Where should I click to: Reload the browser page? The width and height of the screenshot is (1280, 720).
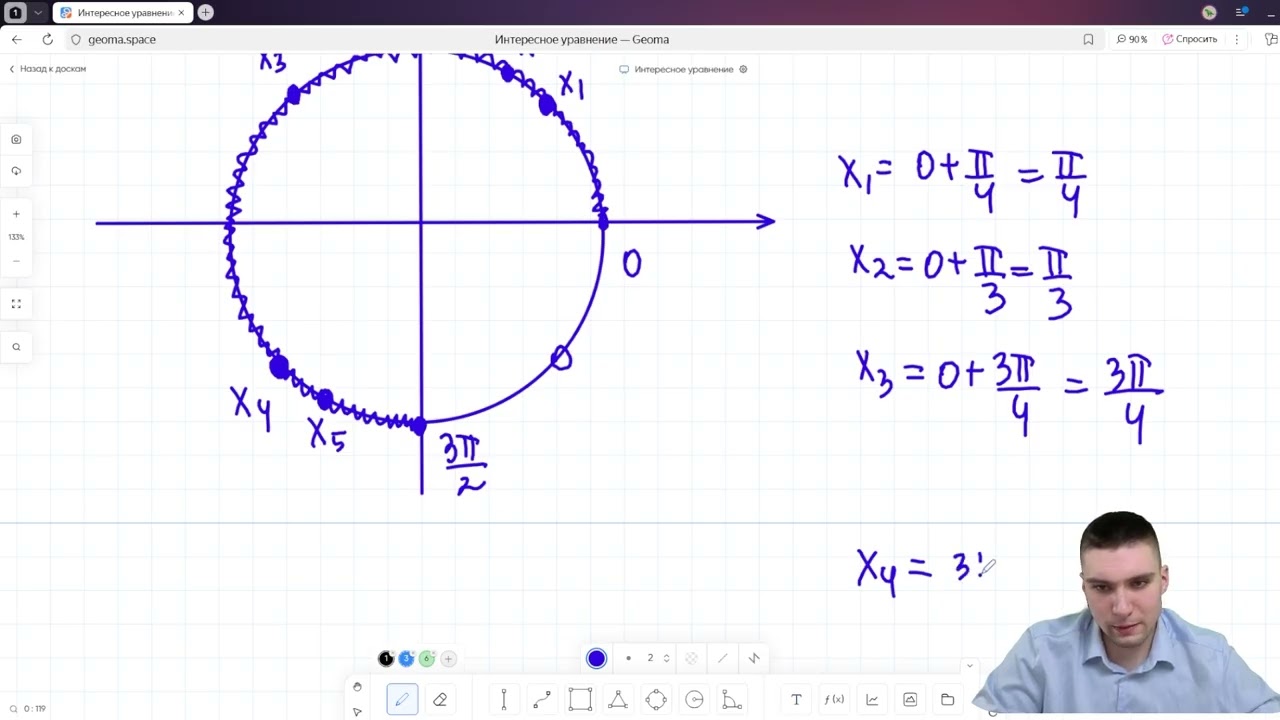click(x=47, y=39)
